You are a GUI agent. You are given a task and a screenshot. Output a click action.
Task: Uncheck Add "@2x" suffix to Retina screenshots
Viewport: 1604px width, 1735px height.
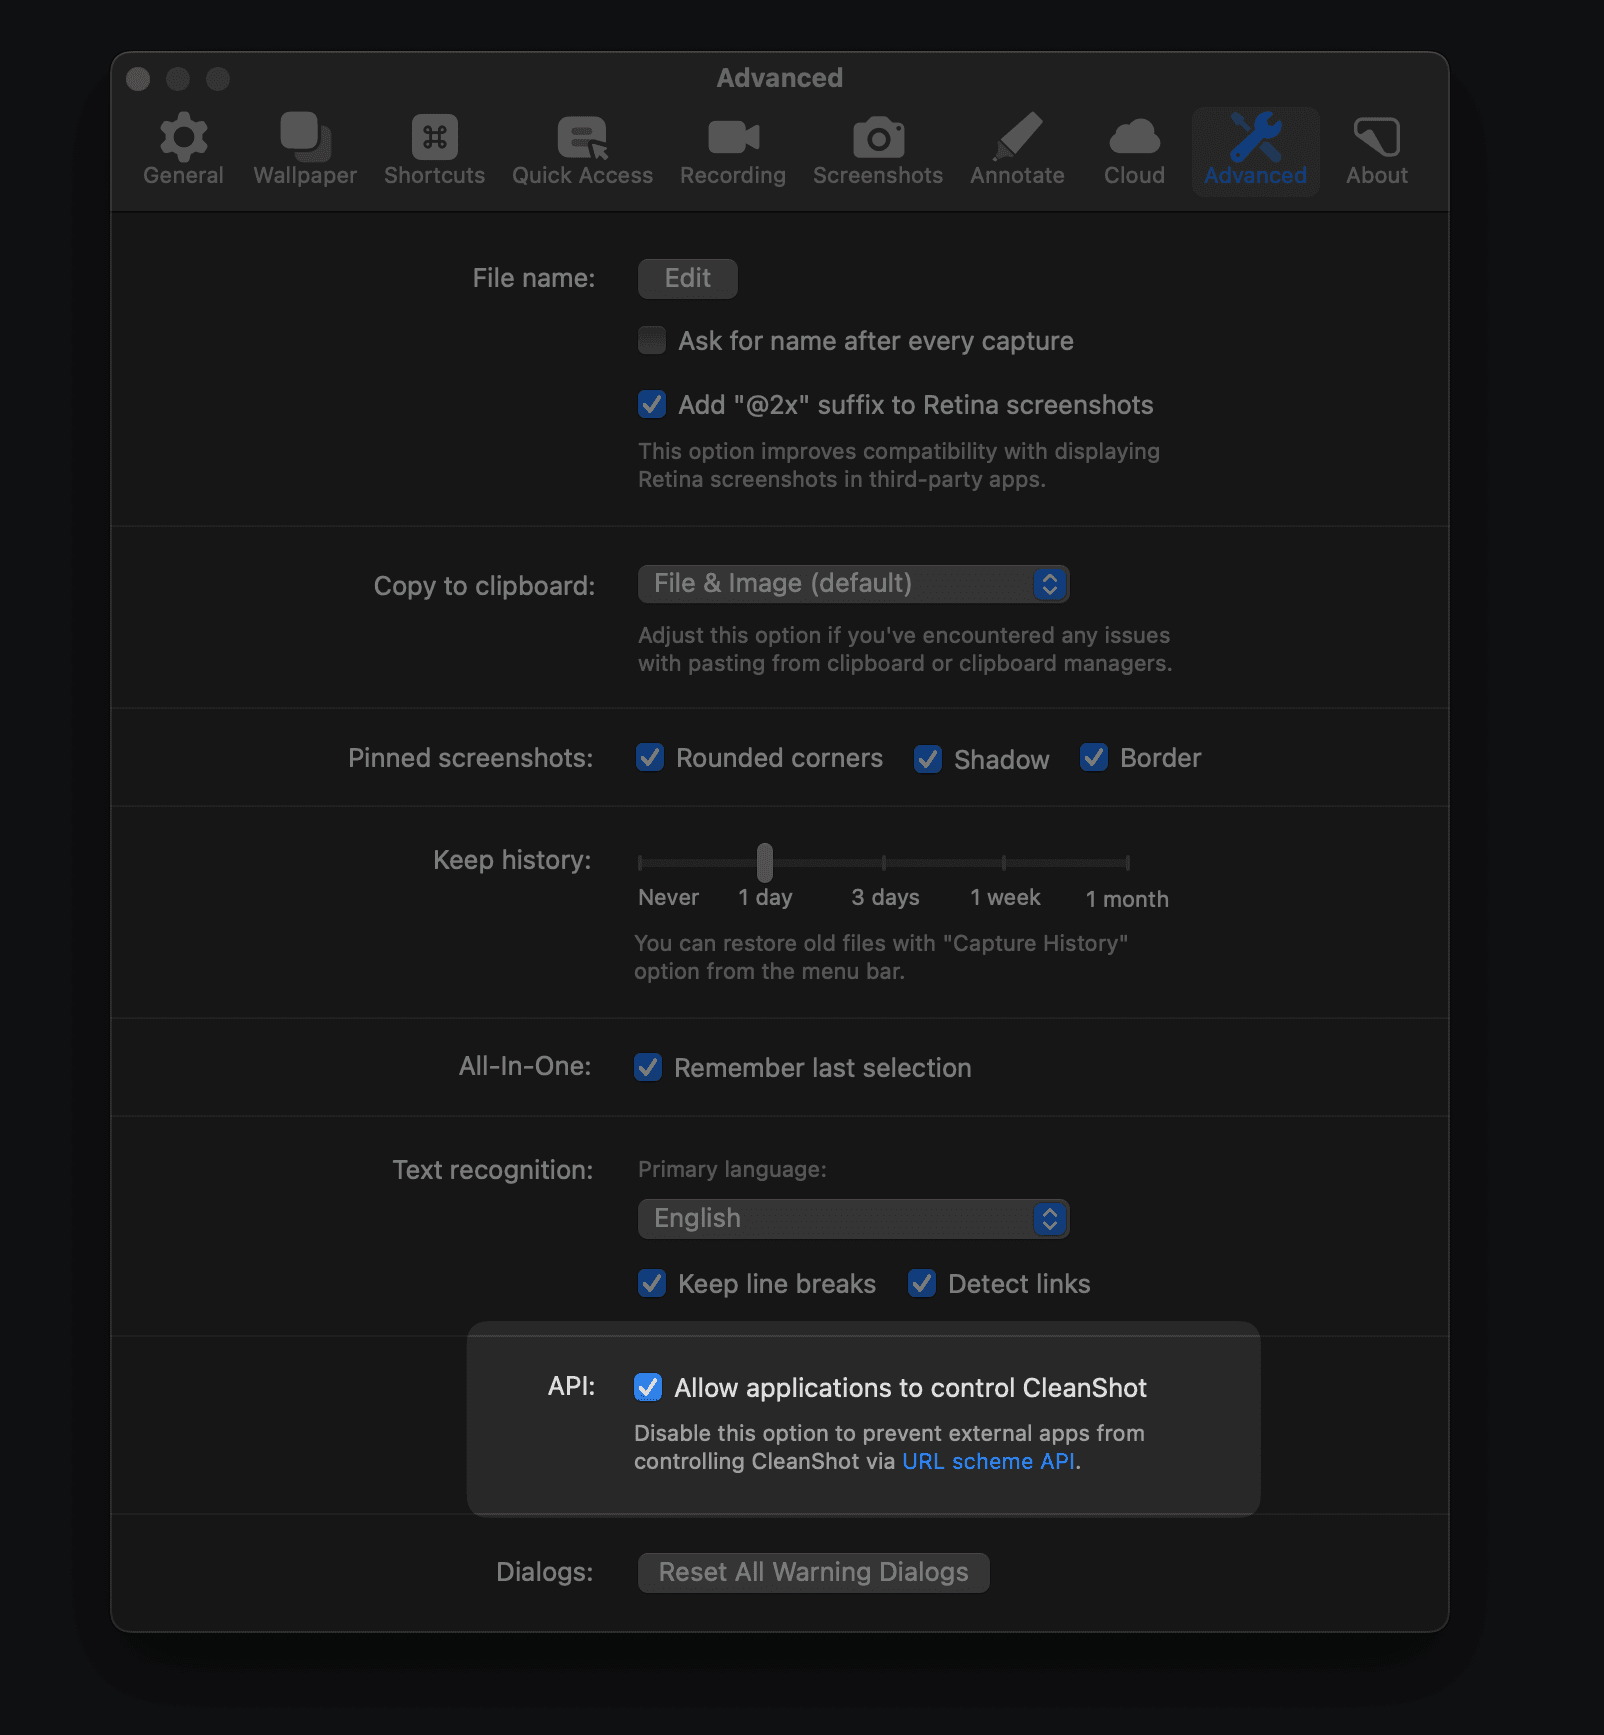pyautogui.click(x=652, y=404)
